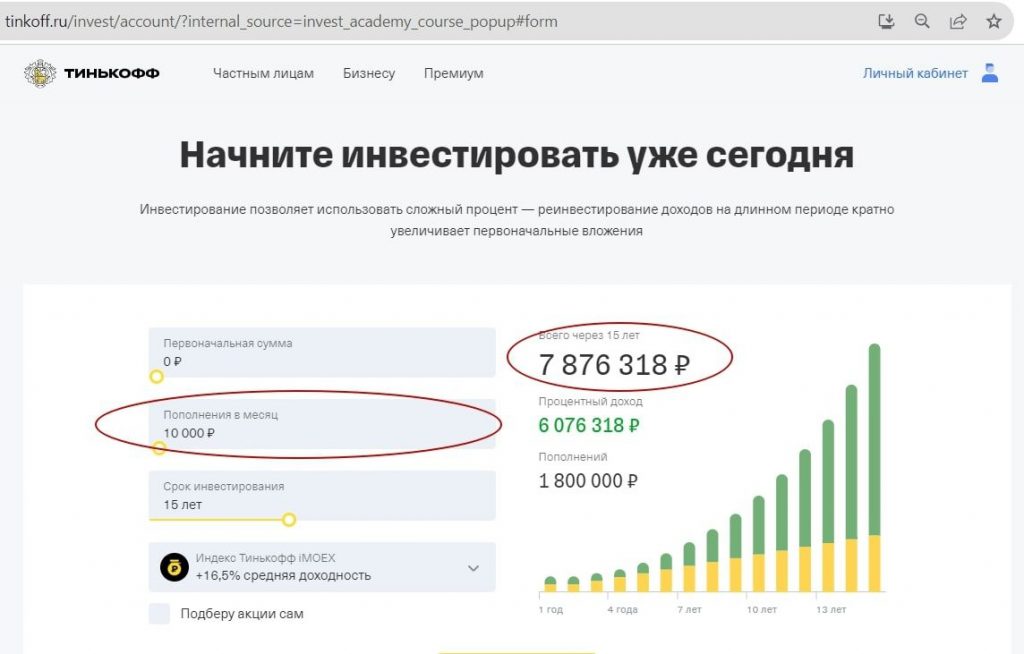Click the total amount 7 876 318 ₽

click(x=614, y=365)
